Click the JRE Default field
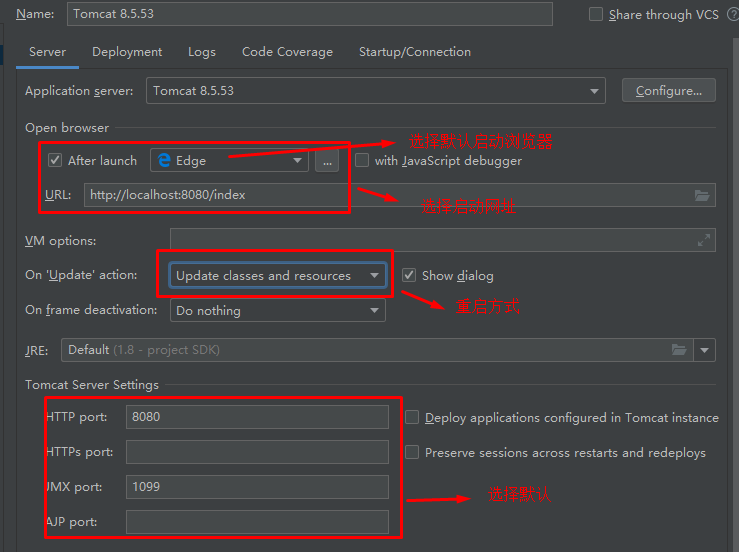This screenshot has height=552, width=739. 377,350
